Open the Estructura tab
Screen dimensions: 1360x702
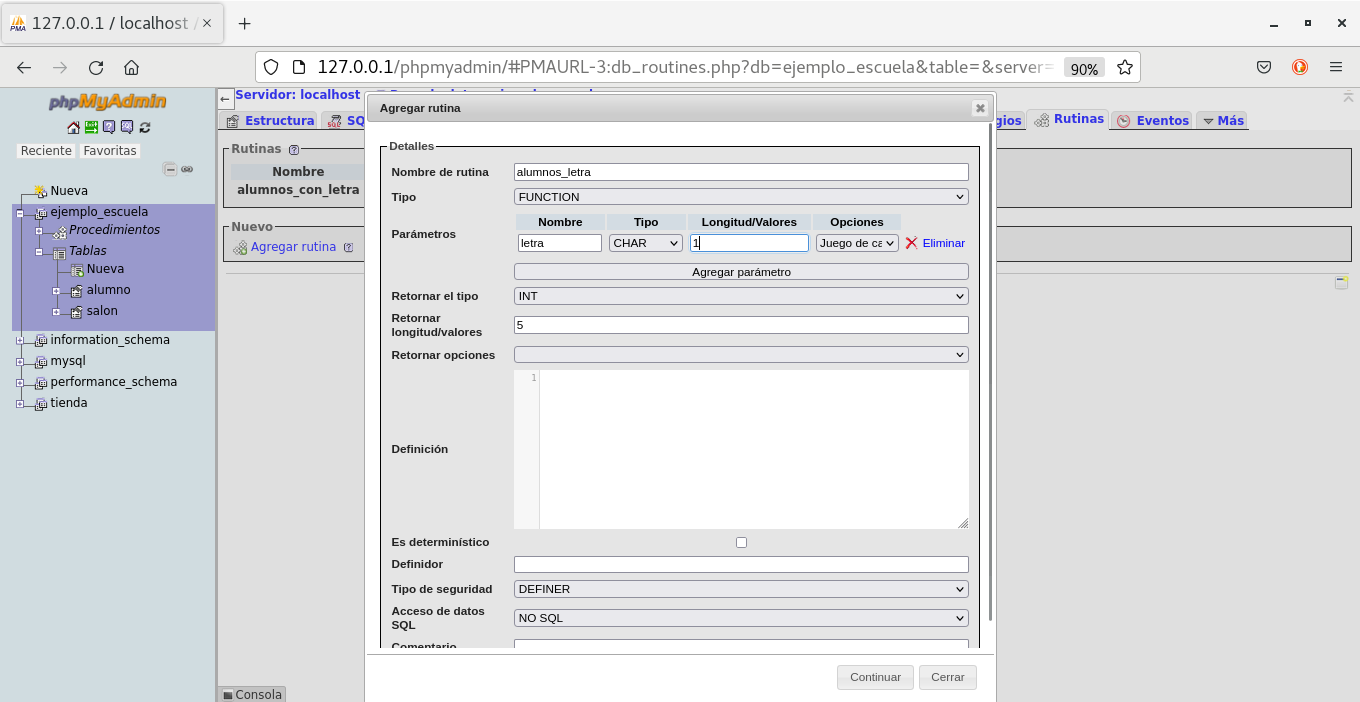click(270, 120)
